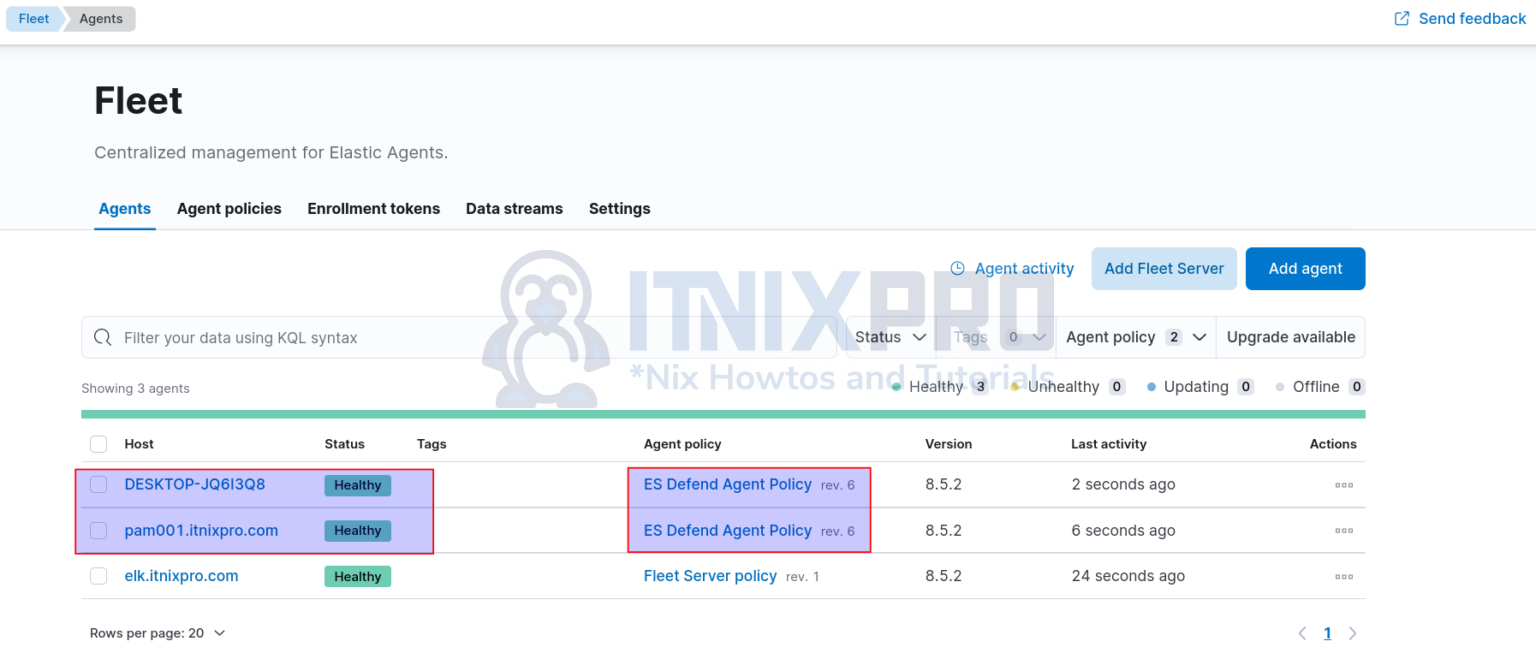This screenshot has width=1536, height=659.
Task: Expand the Agent policy filter dropdown
Action: click(1135, 337)
